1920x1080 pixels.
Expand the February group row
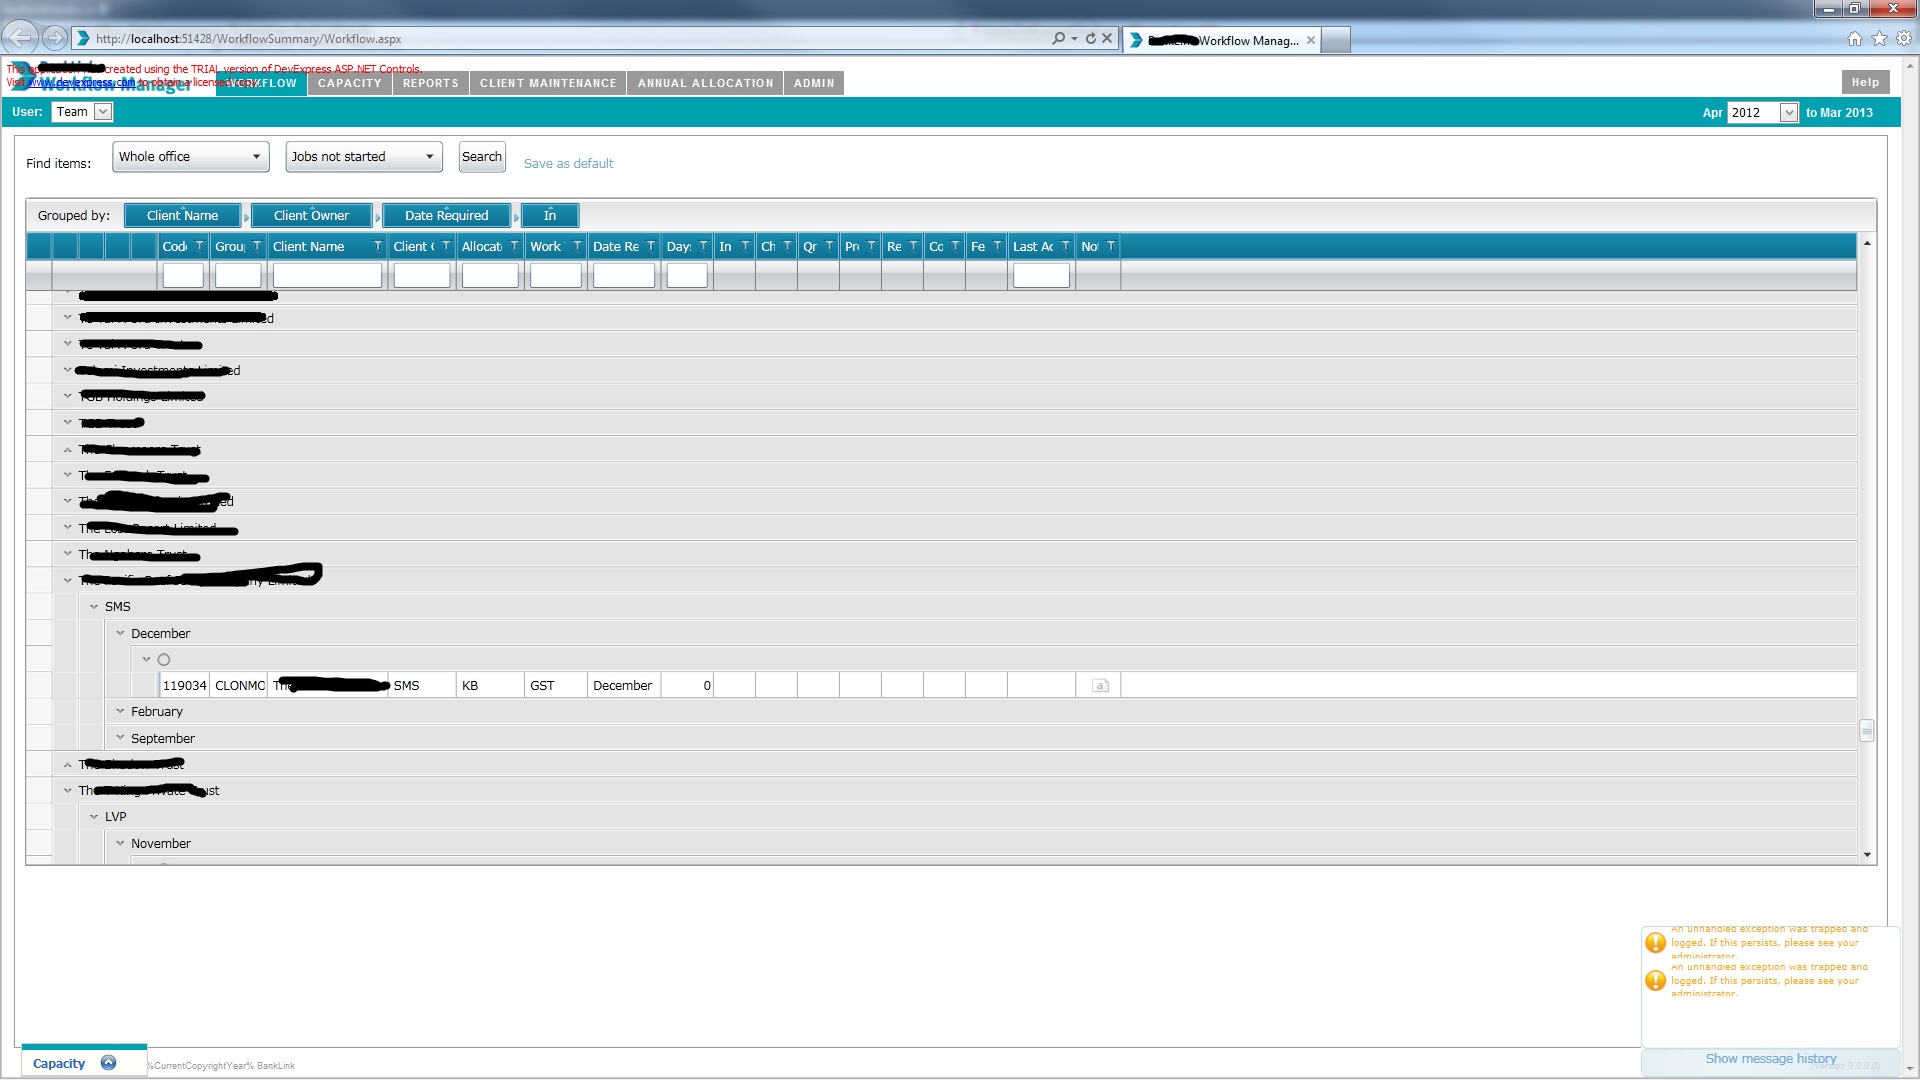click(x=120, y=712)
